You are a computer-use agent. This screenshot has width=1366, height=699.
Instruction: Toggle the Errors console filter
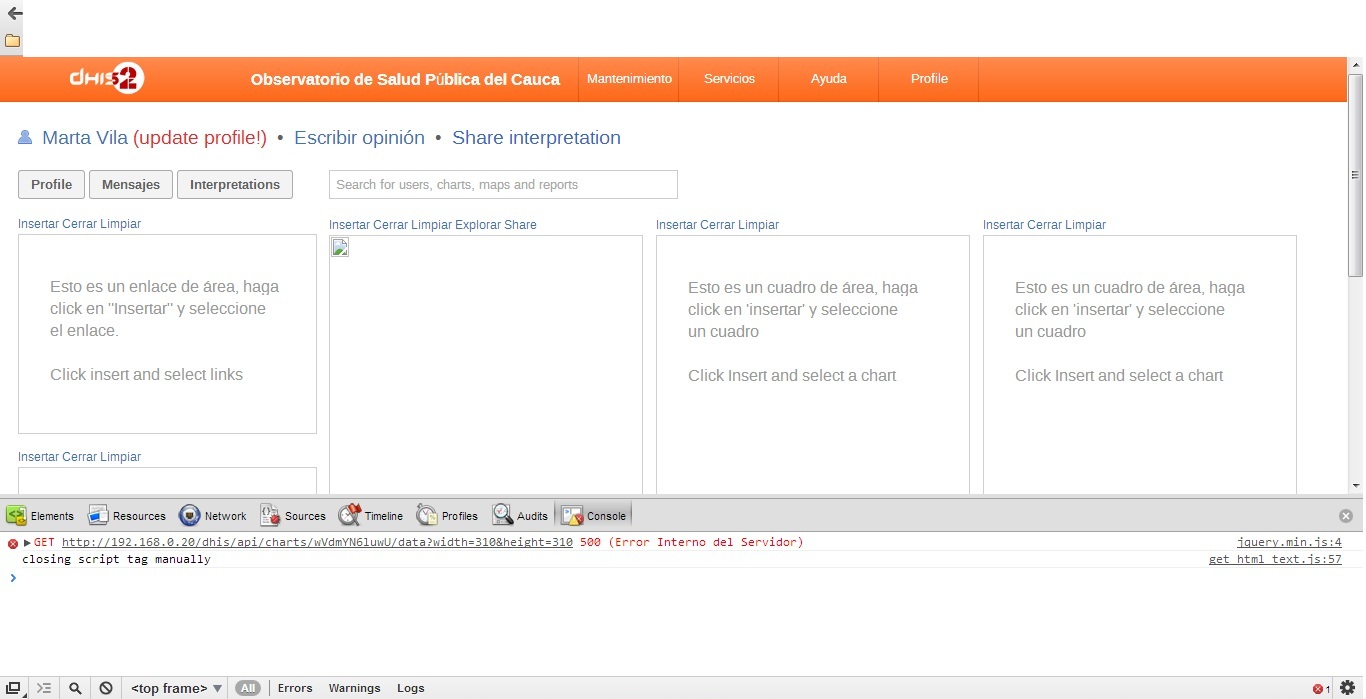(295, 688)
